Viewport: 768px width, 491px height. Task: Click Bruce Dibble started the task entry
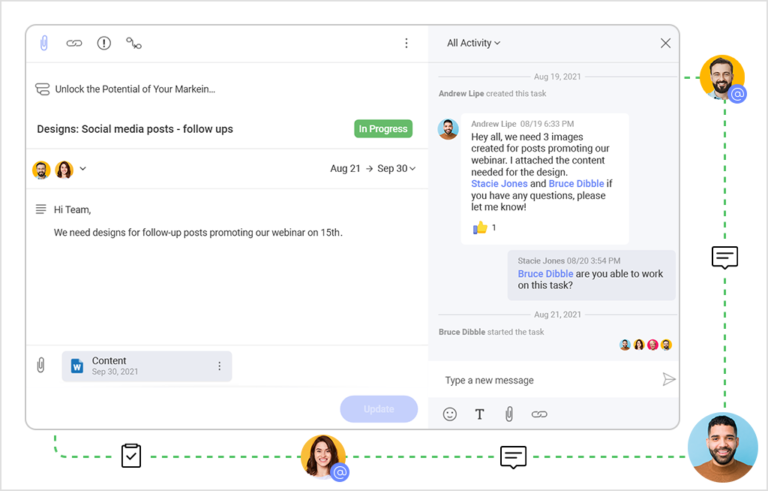click(491, 332)
